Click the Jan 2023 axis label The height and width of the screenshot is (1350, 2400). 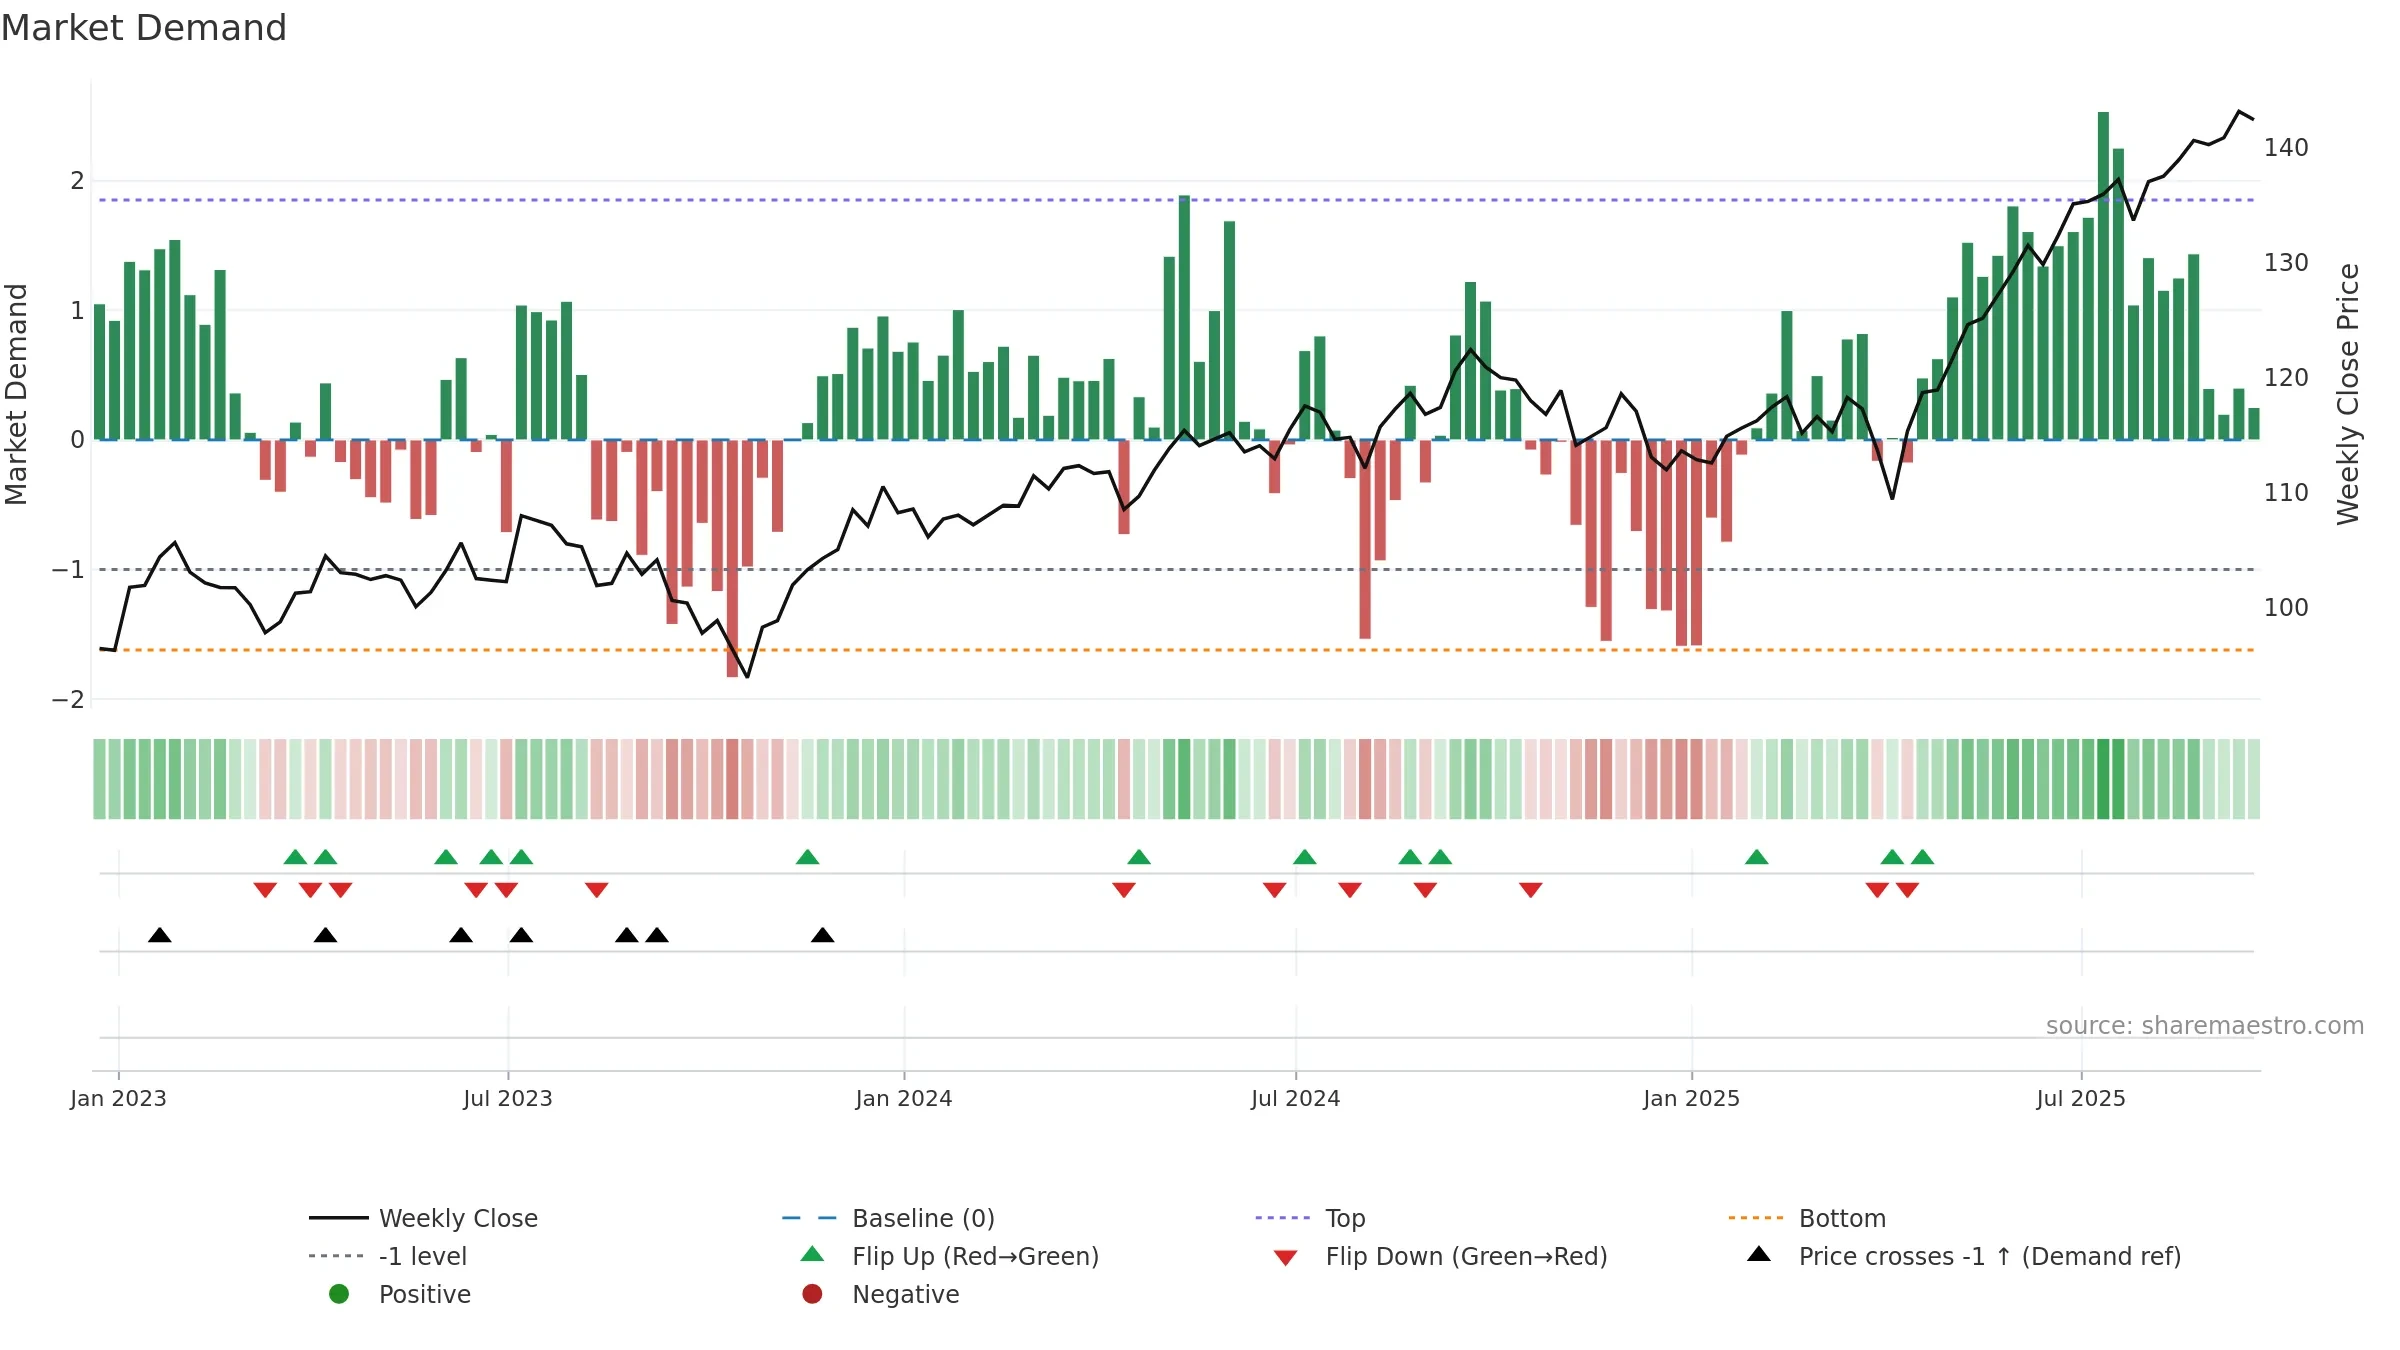click(x=118, y=1099)
